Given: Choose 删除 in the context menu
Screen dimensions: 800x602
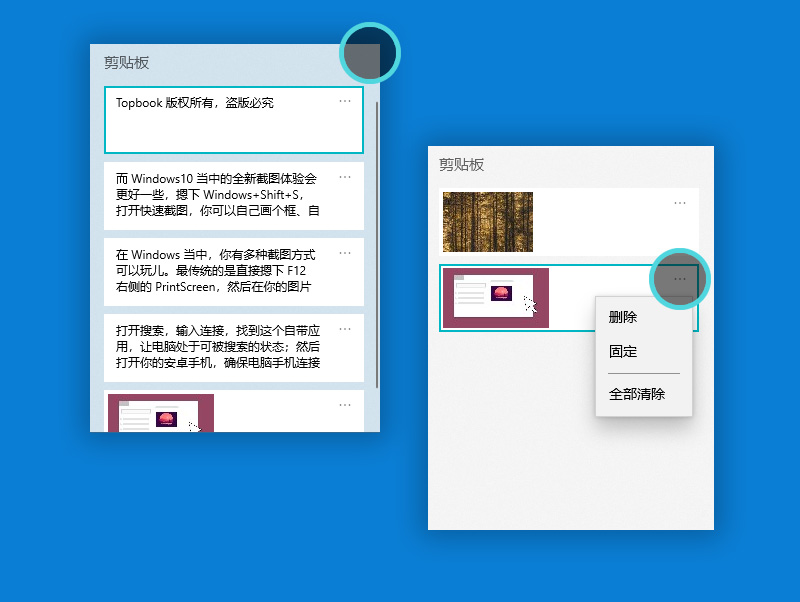Looking at the screenshot, I should tap(623, 317).
